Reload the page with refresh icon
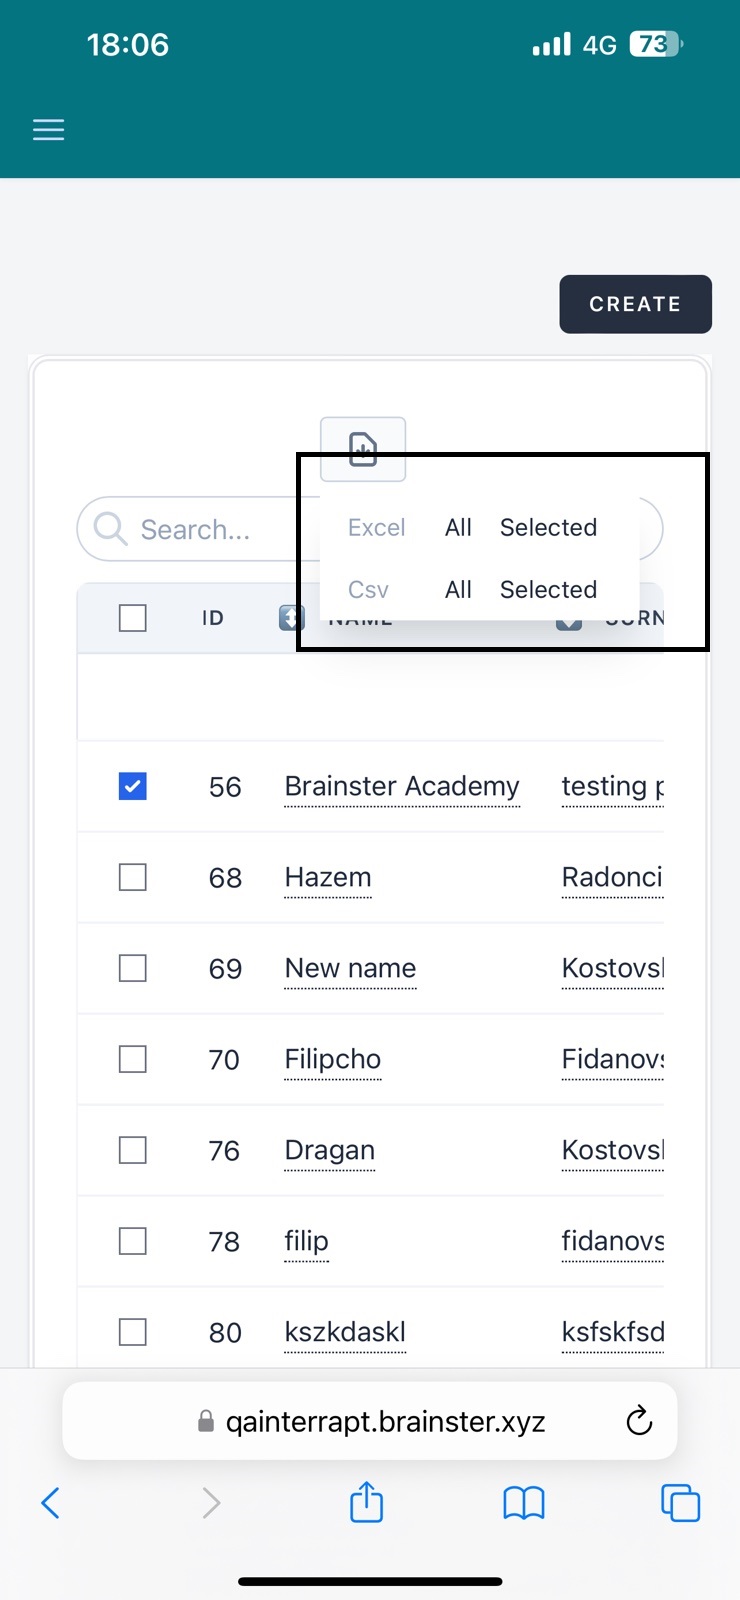The image size is (740, 1600). [x=638, y=1421]
